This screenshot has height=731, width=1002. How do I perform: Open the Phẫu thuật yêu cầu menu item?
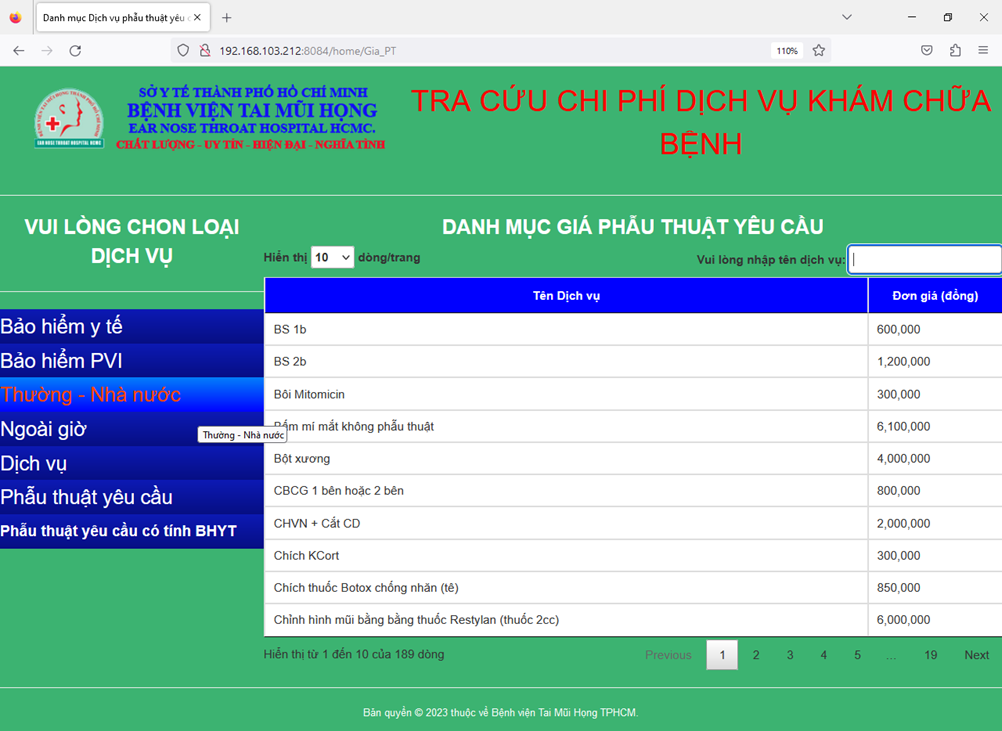[x=87, y=497]
